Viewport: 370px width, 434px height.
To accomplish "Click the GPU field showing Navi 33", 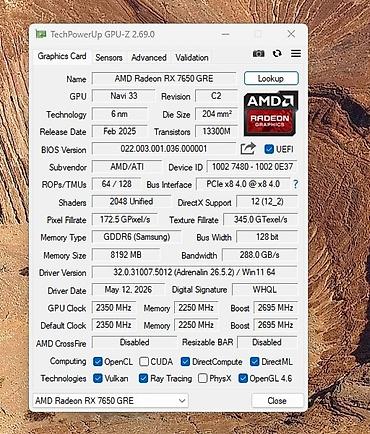I will pos(124,96).
